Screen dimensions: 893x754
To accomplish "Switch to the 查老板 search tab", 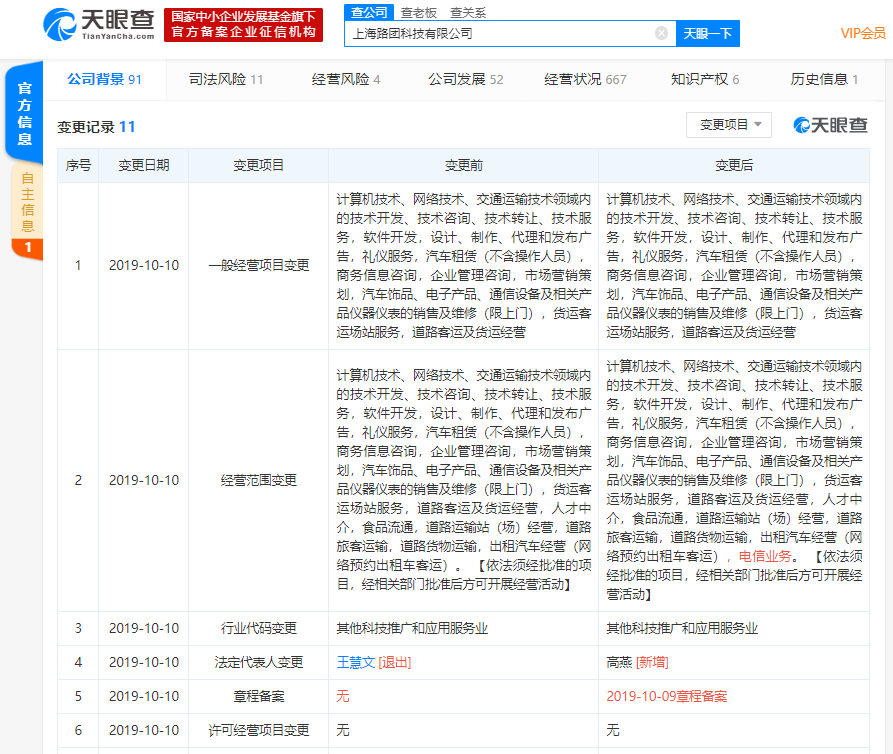I will [418, 12].
